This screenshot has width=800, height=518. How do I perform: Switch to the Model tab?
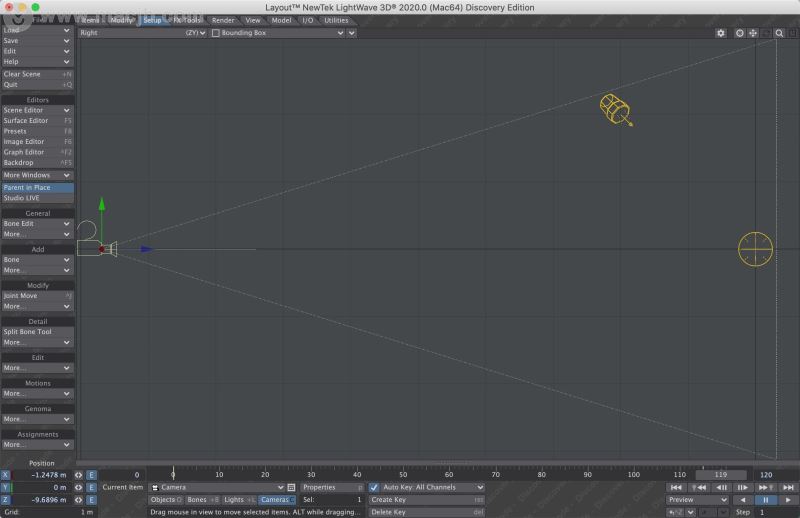coord(281,20)
